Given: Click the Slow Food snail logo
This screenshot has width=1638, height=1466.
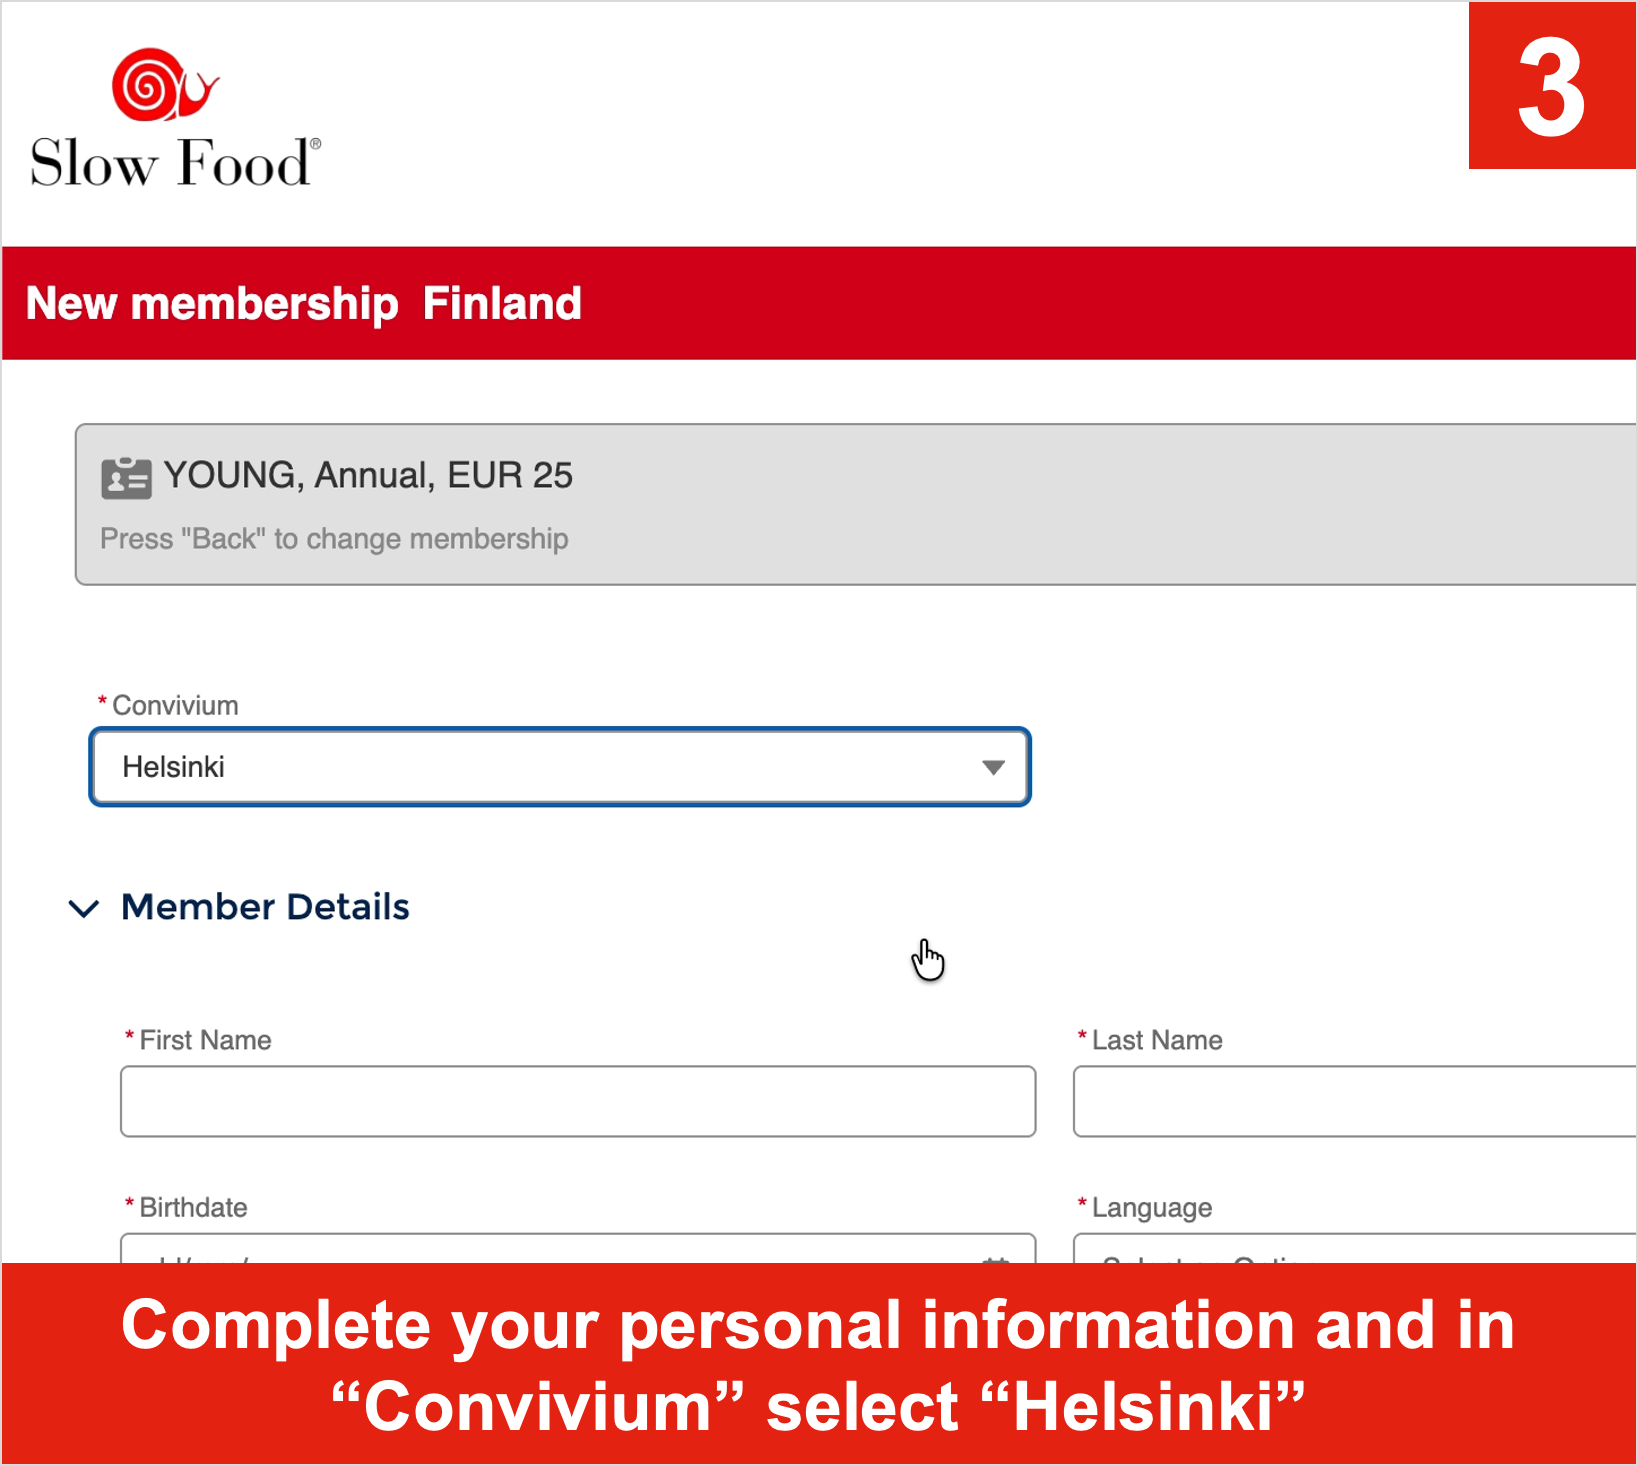Looking at the screenshot, I should 165,85.
